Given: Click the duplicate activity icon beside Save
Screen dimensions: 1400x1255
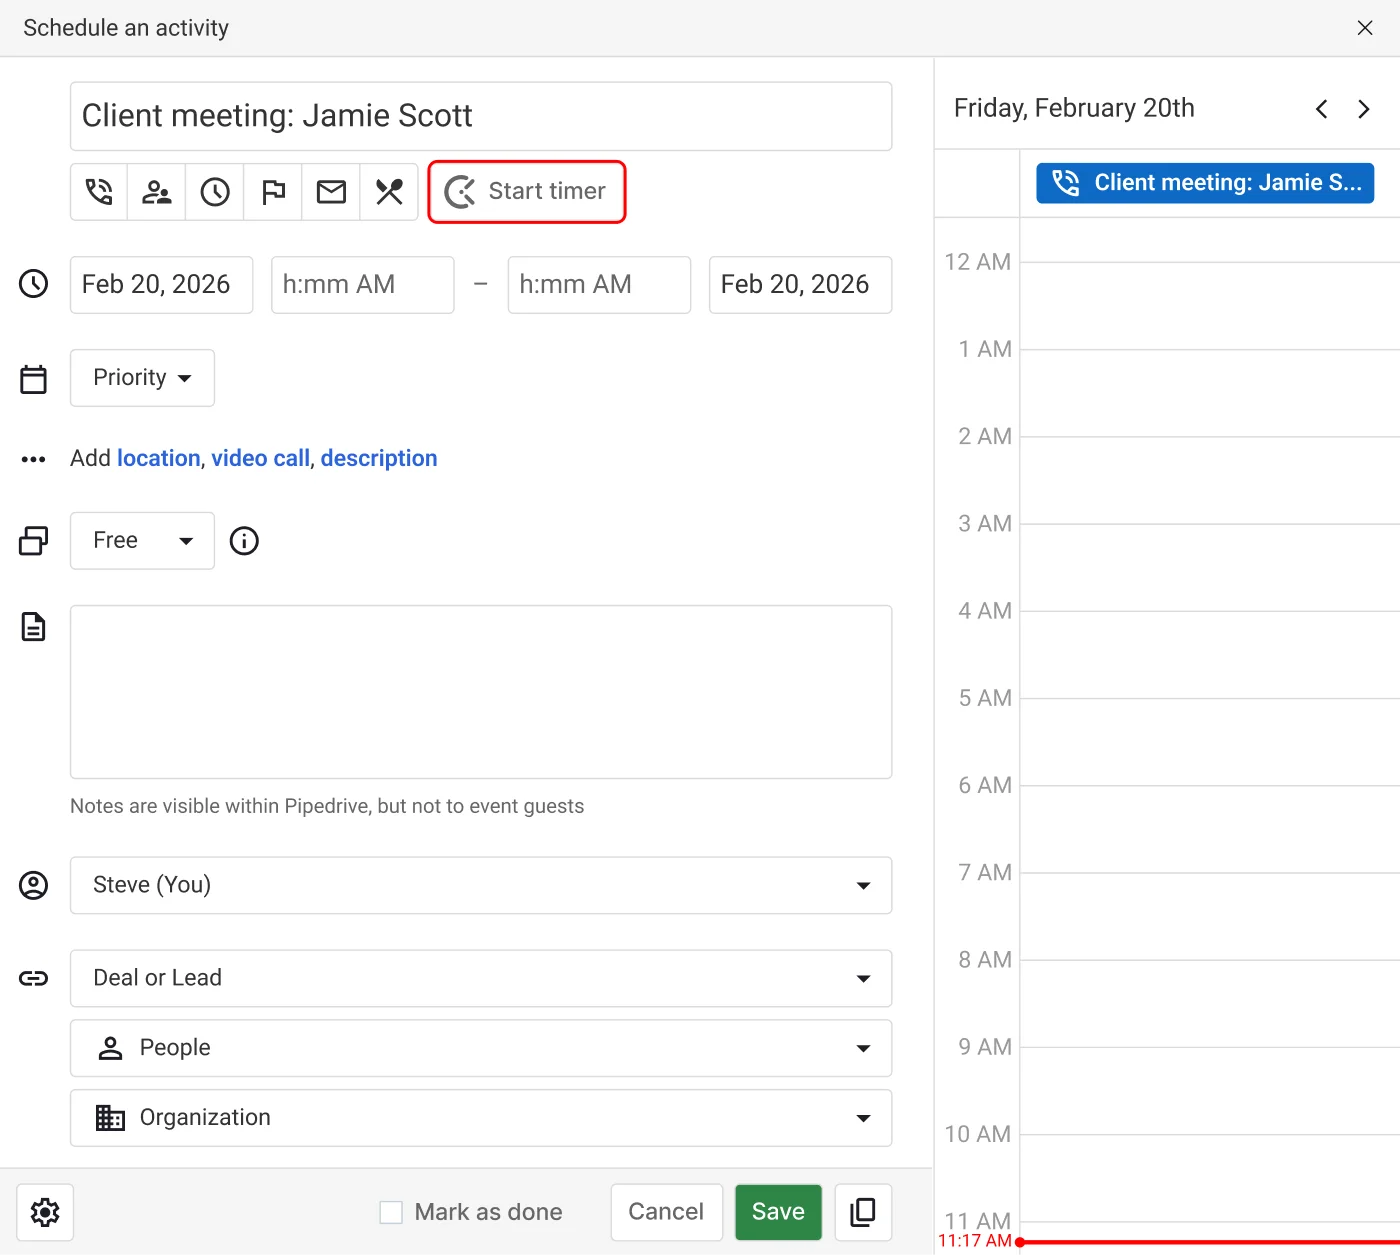Looking at the screenshot, I should coord(862,1212).
